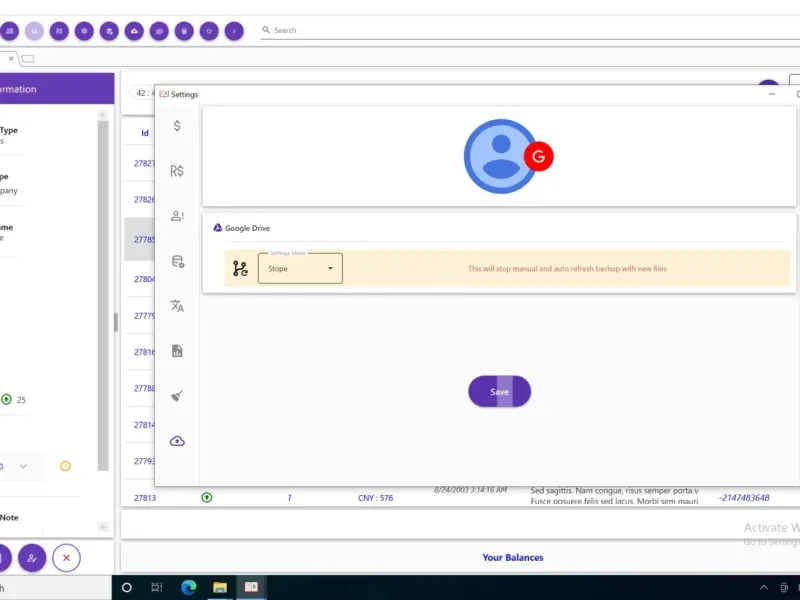Click the user edit round button
Image resolution: width=800 pixels, height=600 pixels.
pos(32,558)
